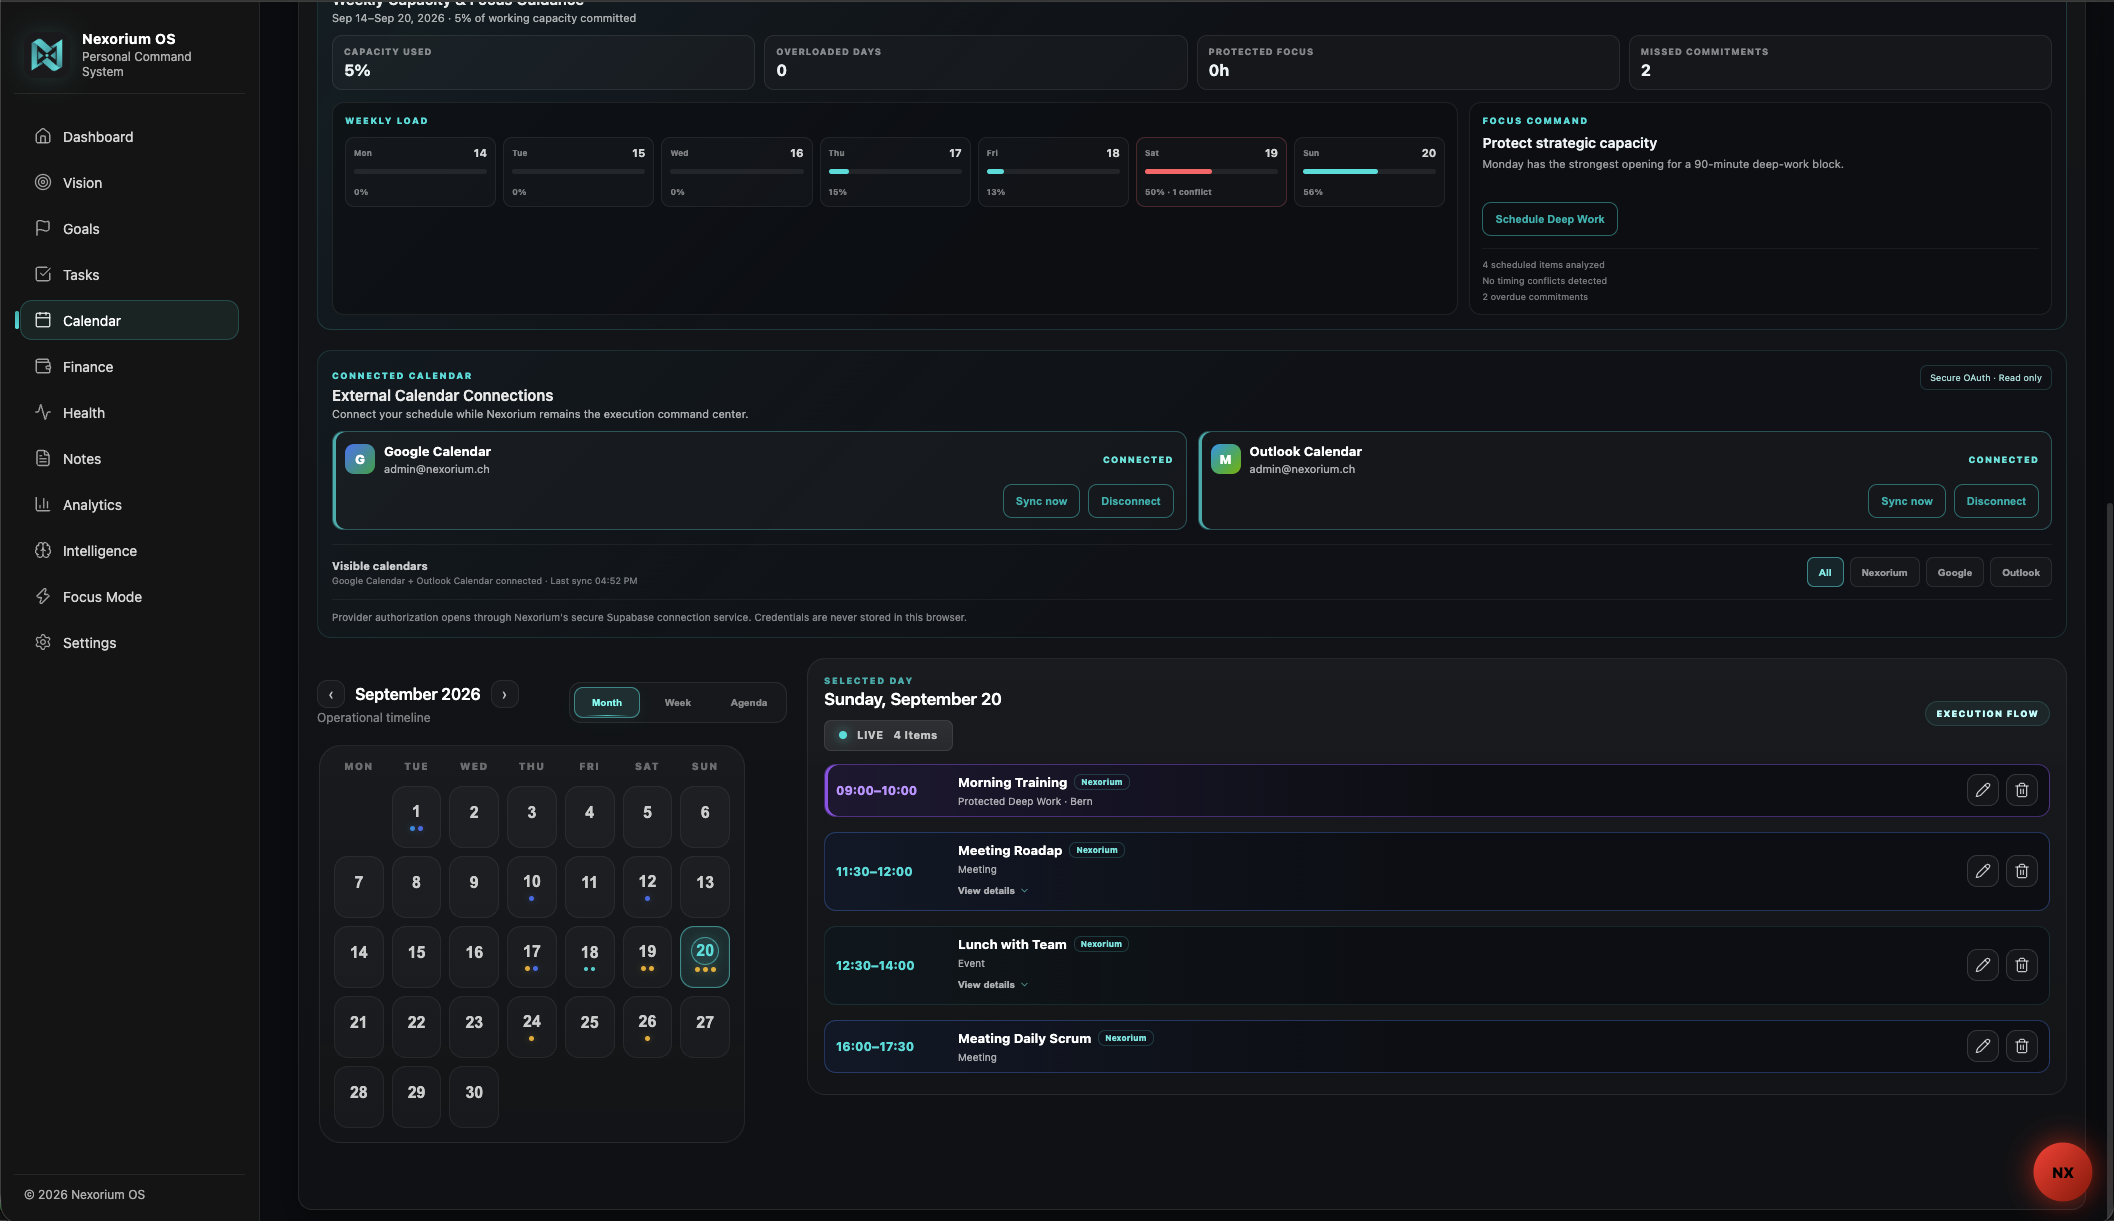The width and height of the screenshot is (2114, 1221).
Task: Open the Vision page icon
Action: tap(43, 182)
